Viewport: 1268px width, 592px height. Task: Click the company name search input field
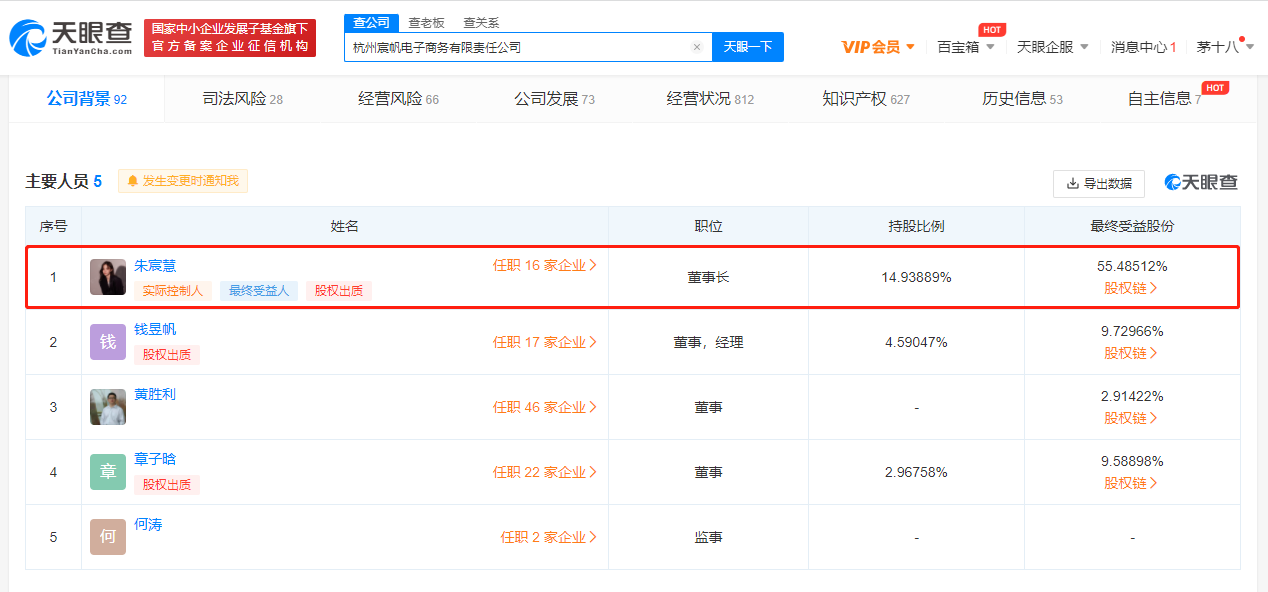point(517,47)
